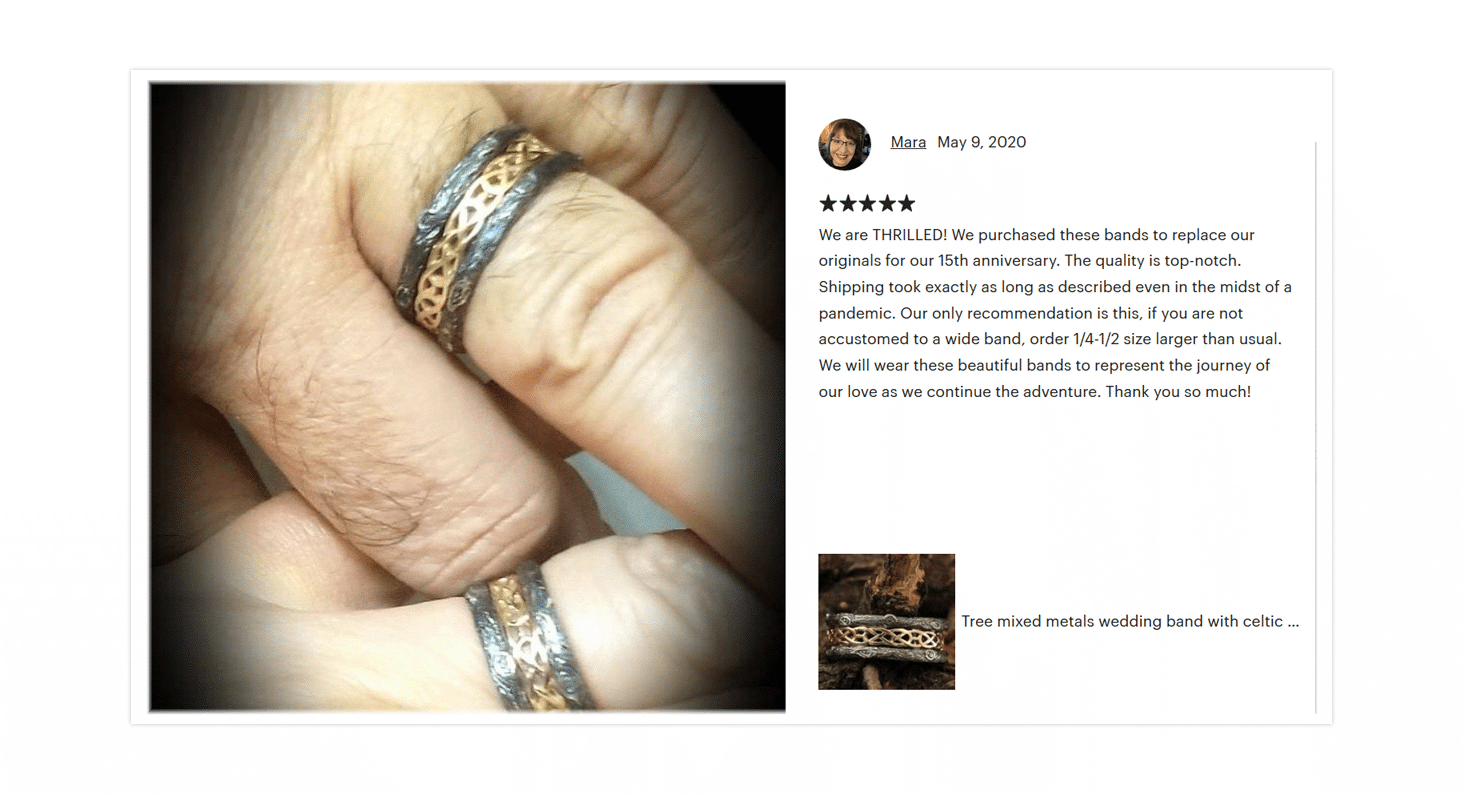Viewport: 1464px width, 794px height.
Task: Open Tree mixed metals wedding band listing
Action: pos(1130,621)
